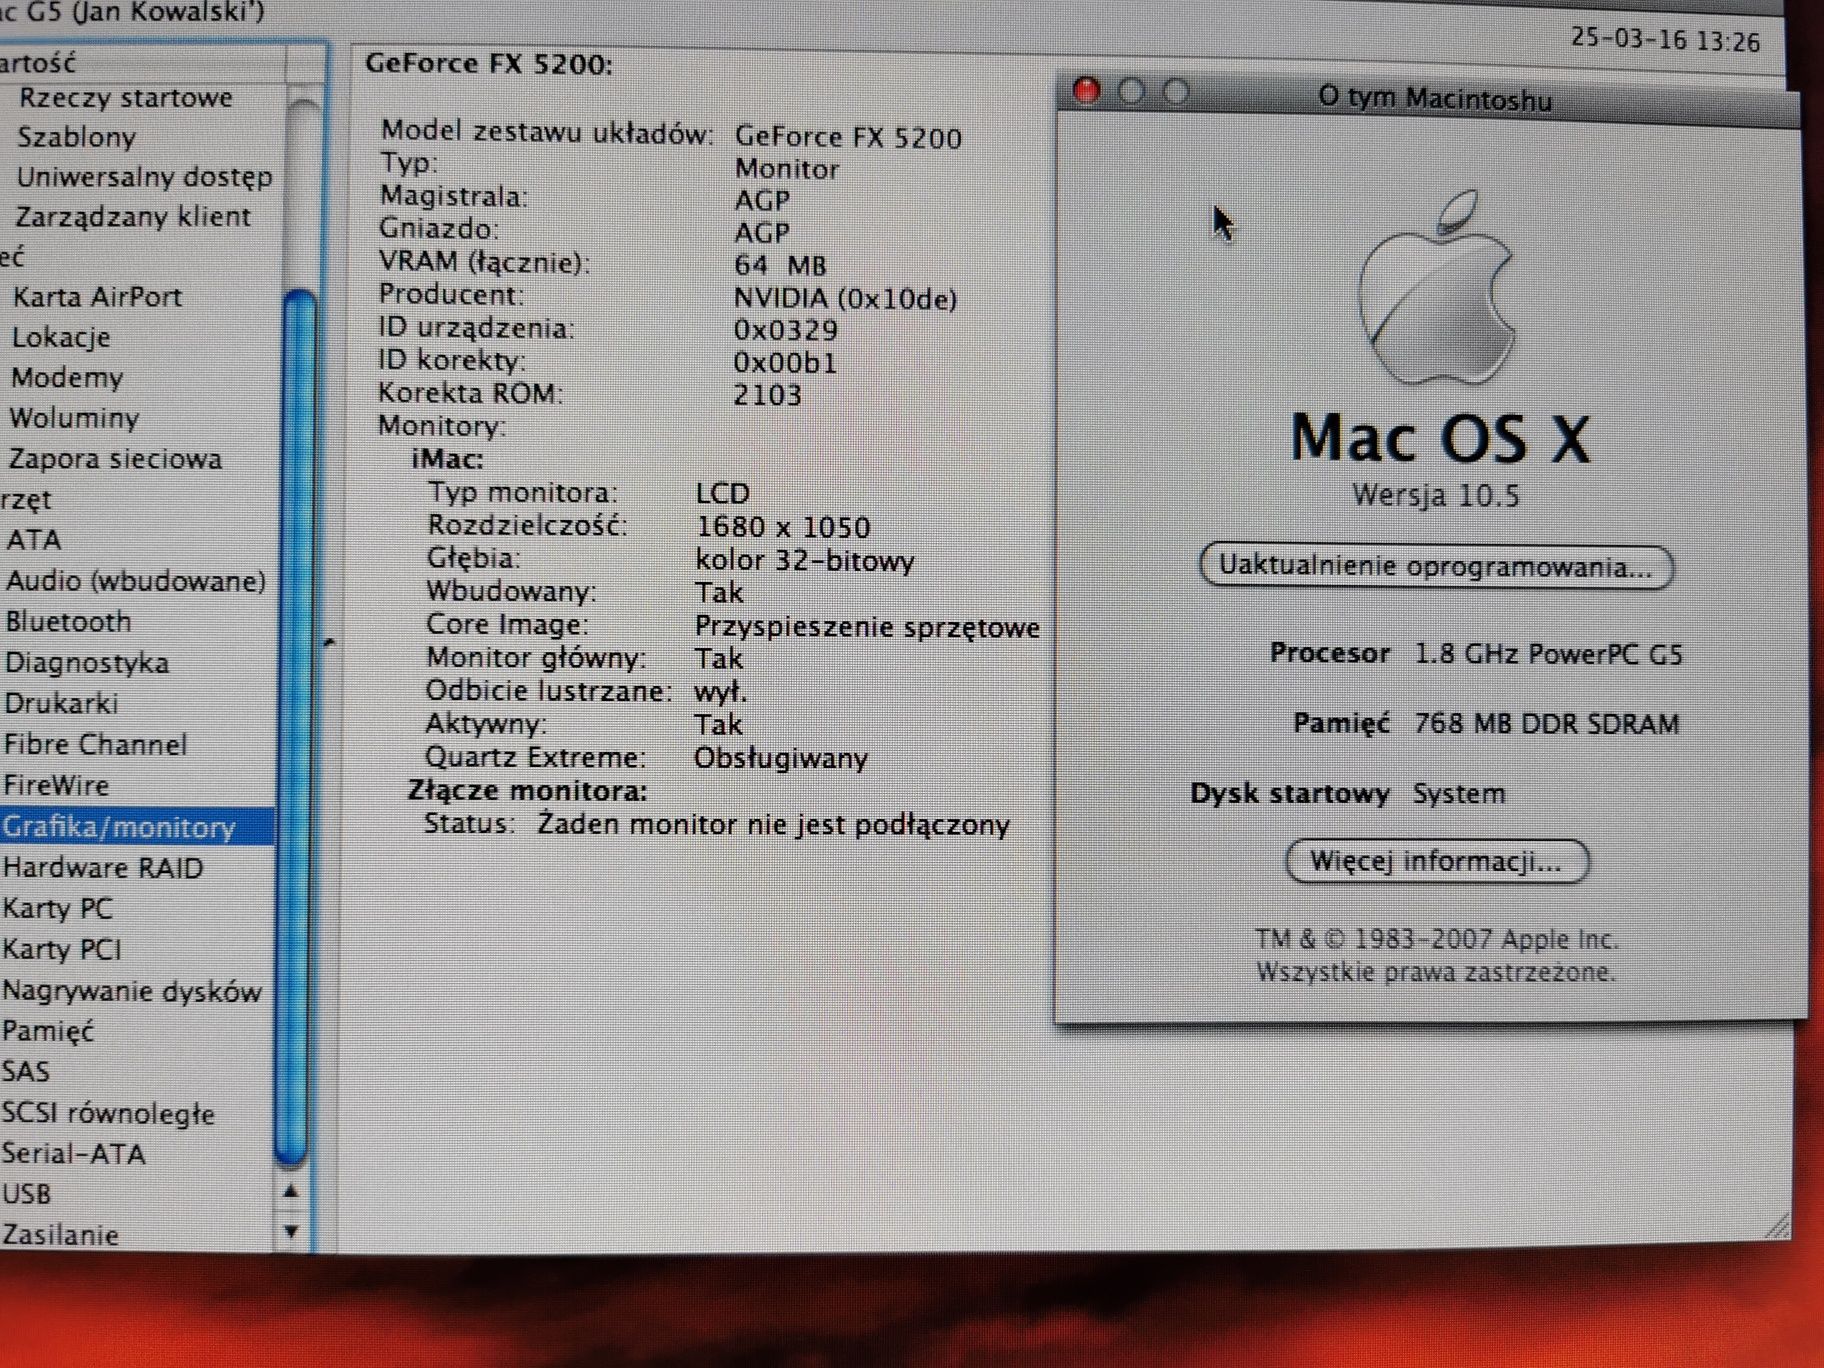Viewport: 1824px width, 1368px height.
Task: Select Modemy sidebar entry
Action: (66, 378)
